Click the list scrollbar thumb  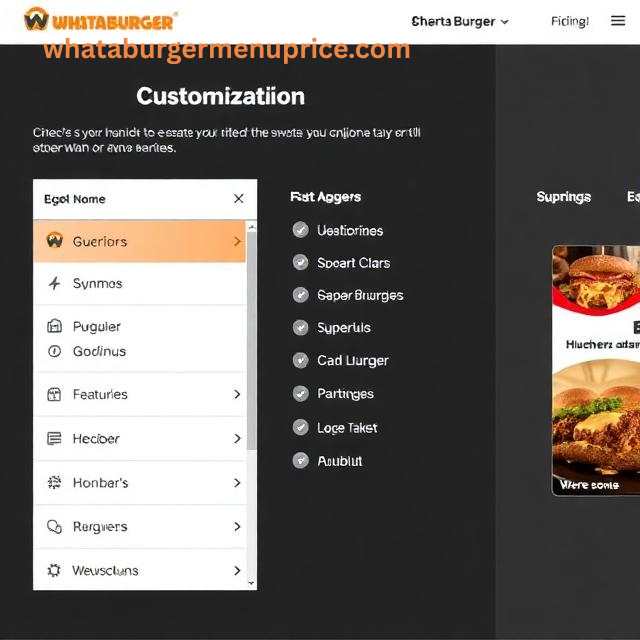tap(252, 341)
